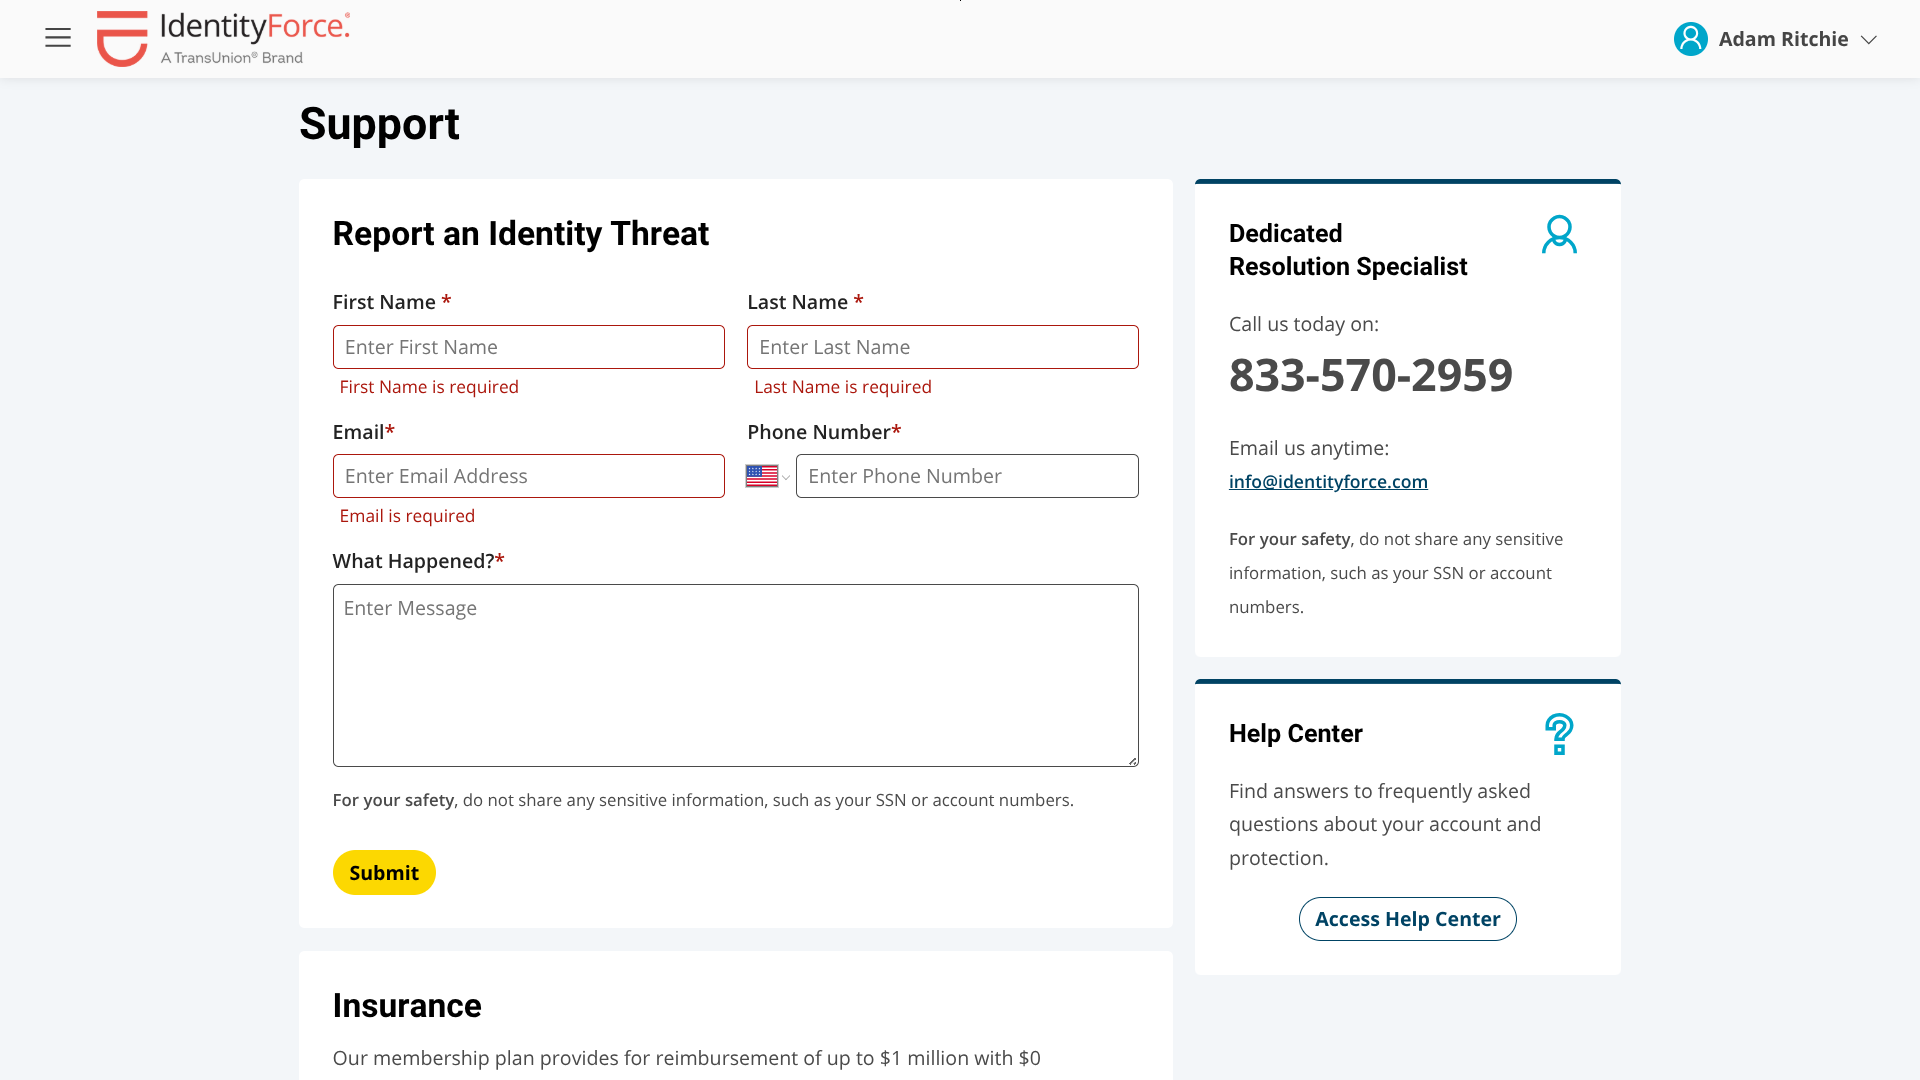Click the Resolution Specialist person icon
The height and width of the screenshot is (1080, 1920).
1559,235
